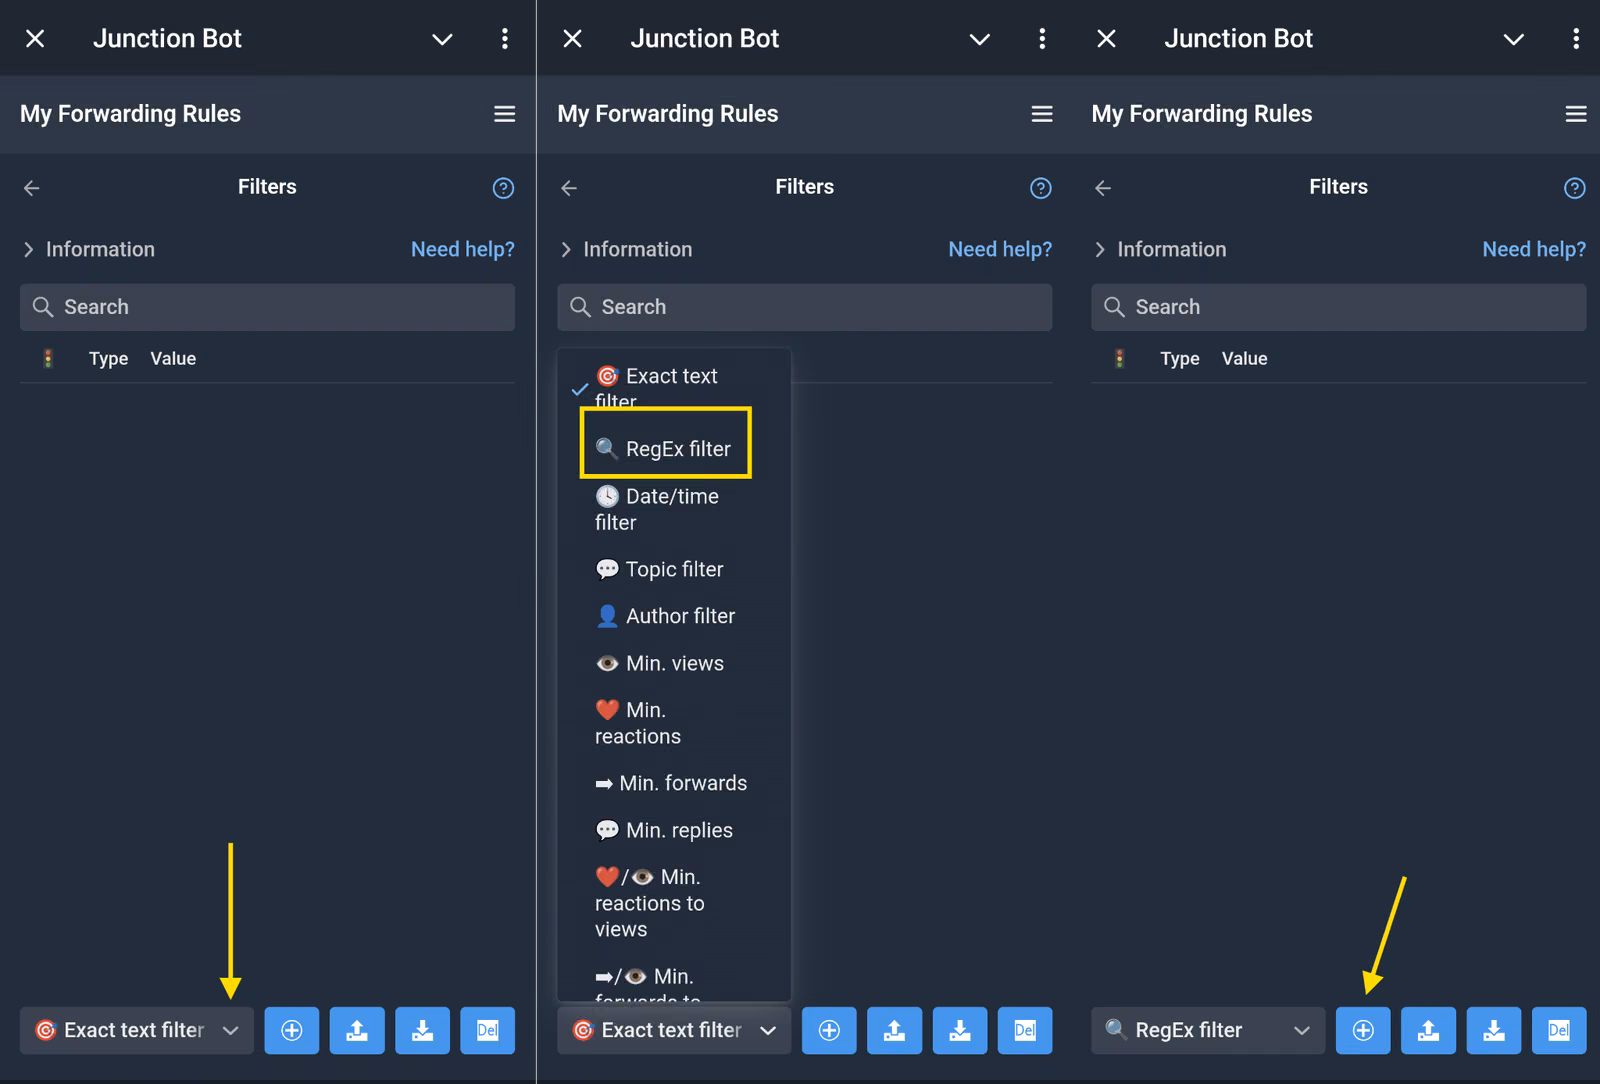1600x1084 pixels.
Task: Click traffic light column icon in right panel
Action: 1119,359
